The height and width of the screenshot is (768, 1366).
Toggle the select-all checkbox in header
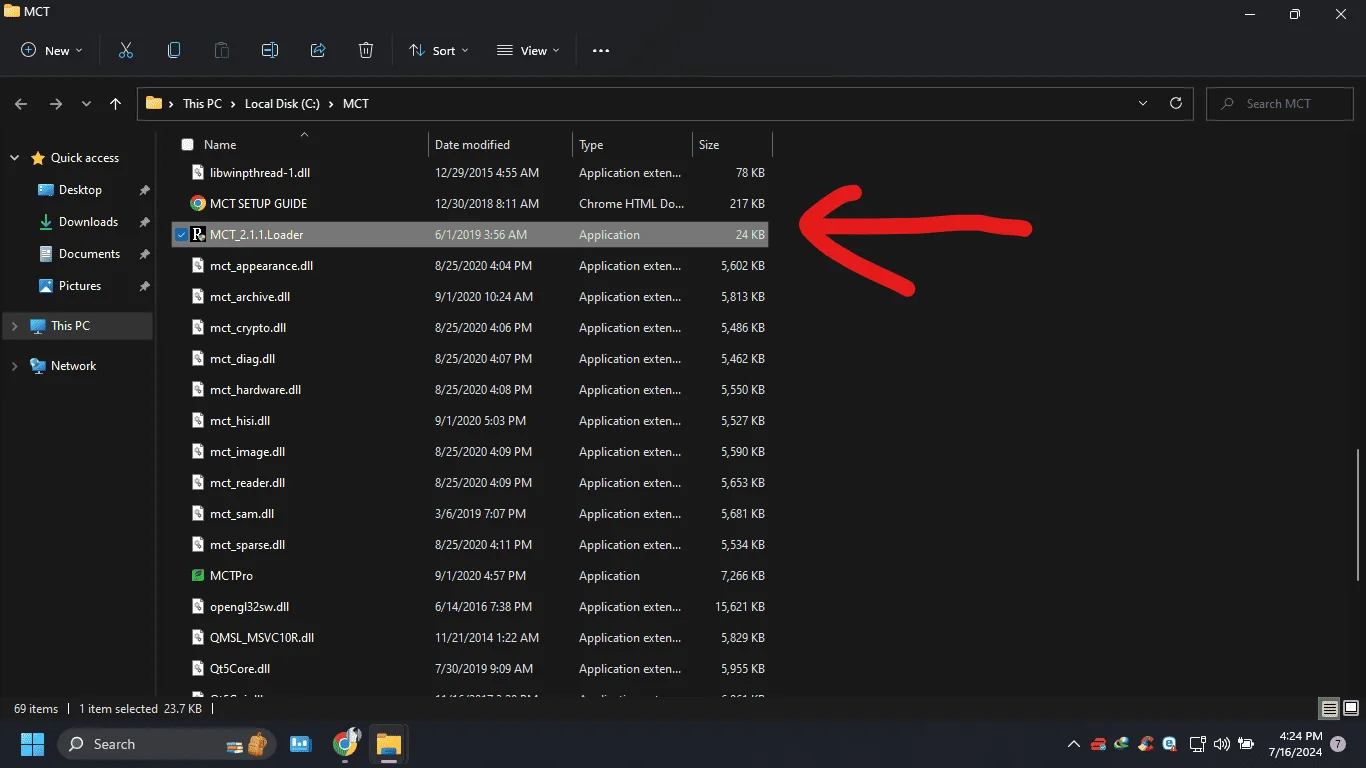click(187, 145)
